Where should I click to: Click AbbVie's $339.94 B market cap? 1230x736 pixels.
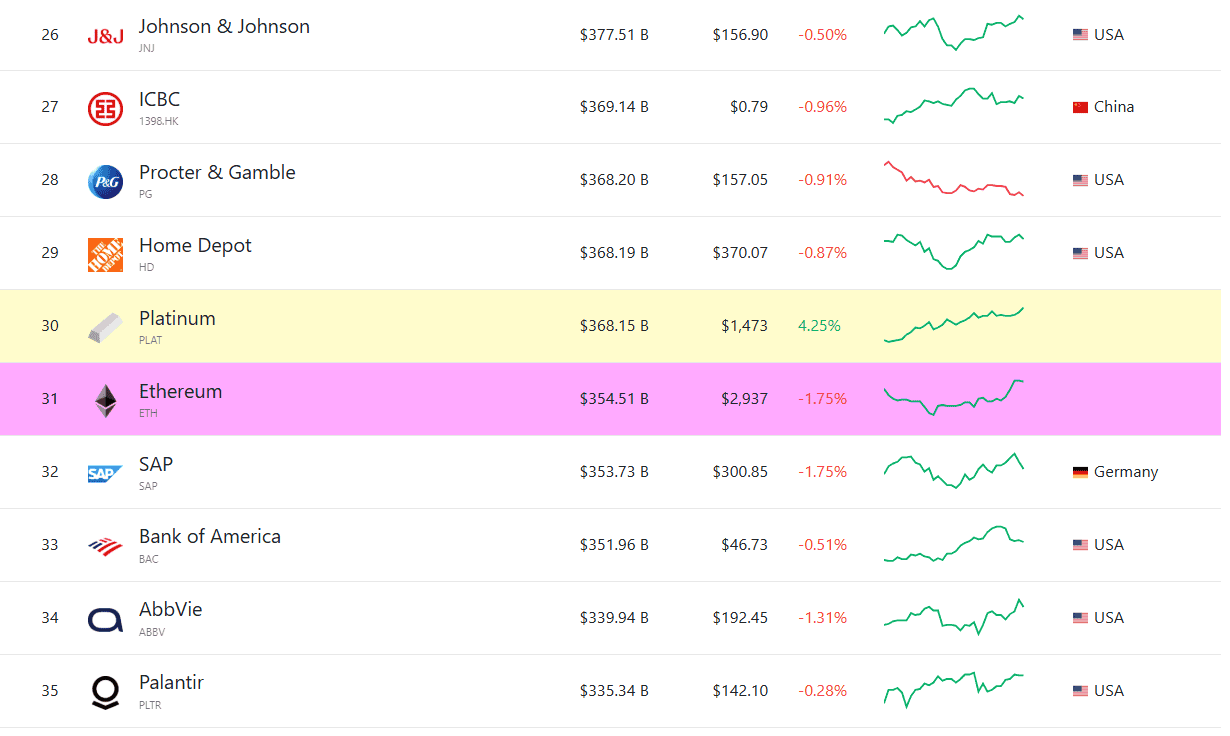(614, 618)
